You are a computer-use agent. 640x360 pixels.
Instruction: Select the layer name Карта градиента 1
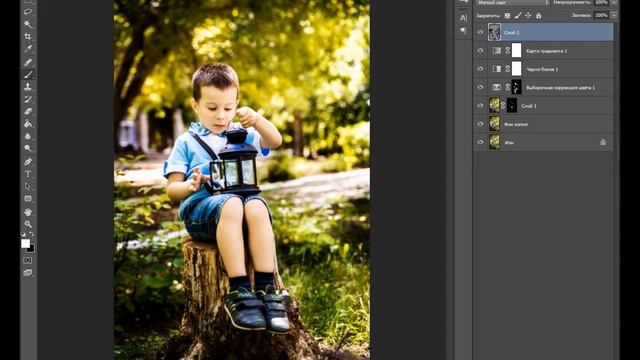point(546,51)
